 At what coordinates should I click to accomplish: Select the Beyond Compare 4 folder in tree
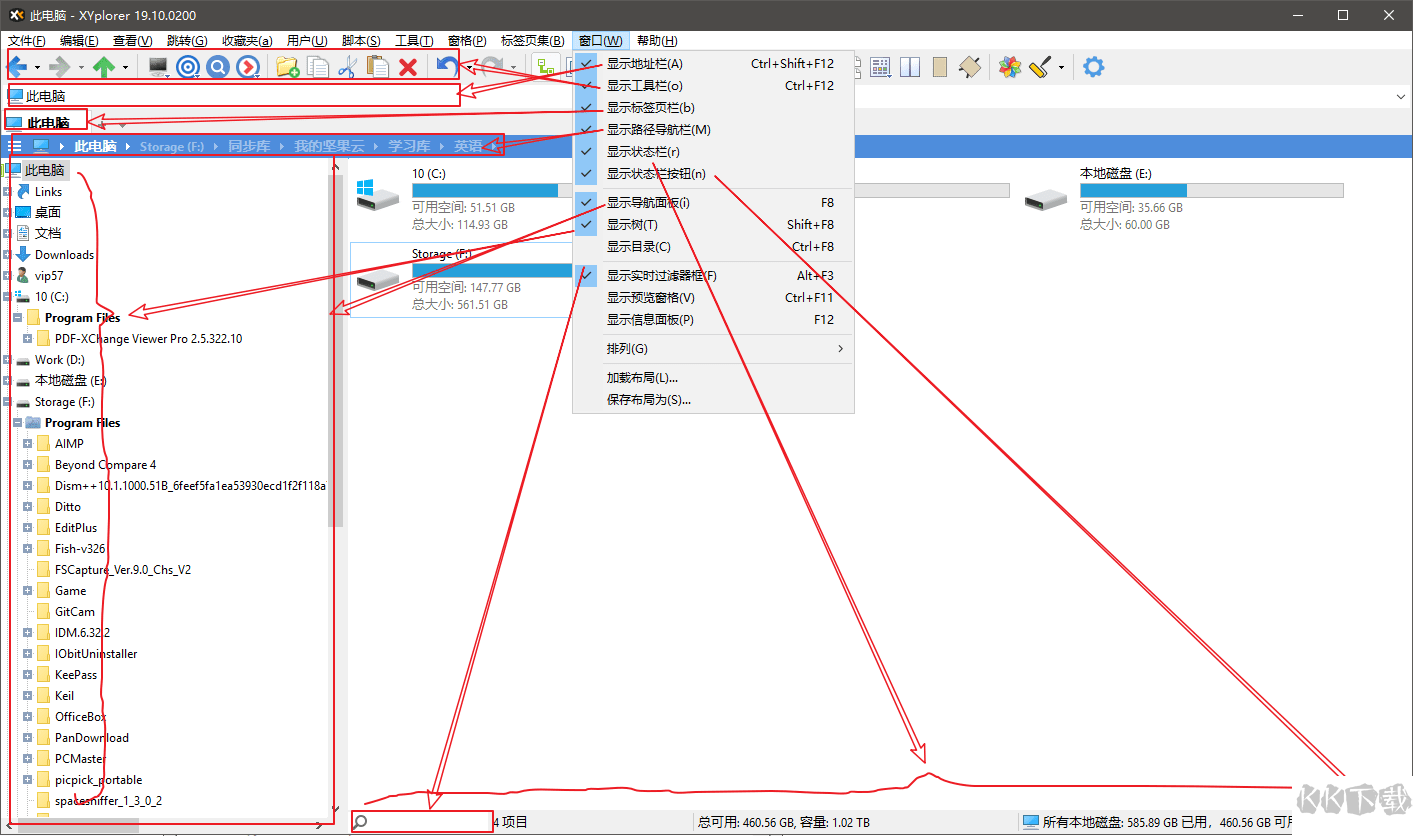(x=105, y=465)
